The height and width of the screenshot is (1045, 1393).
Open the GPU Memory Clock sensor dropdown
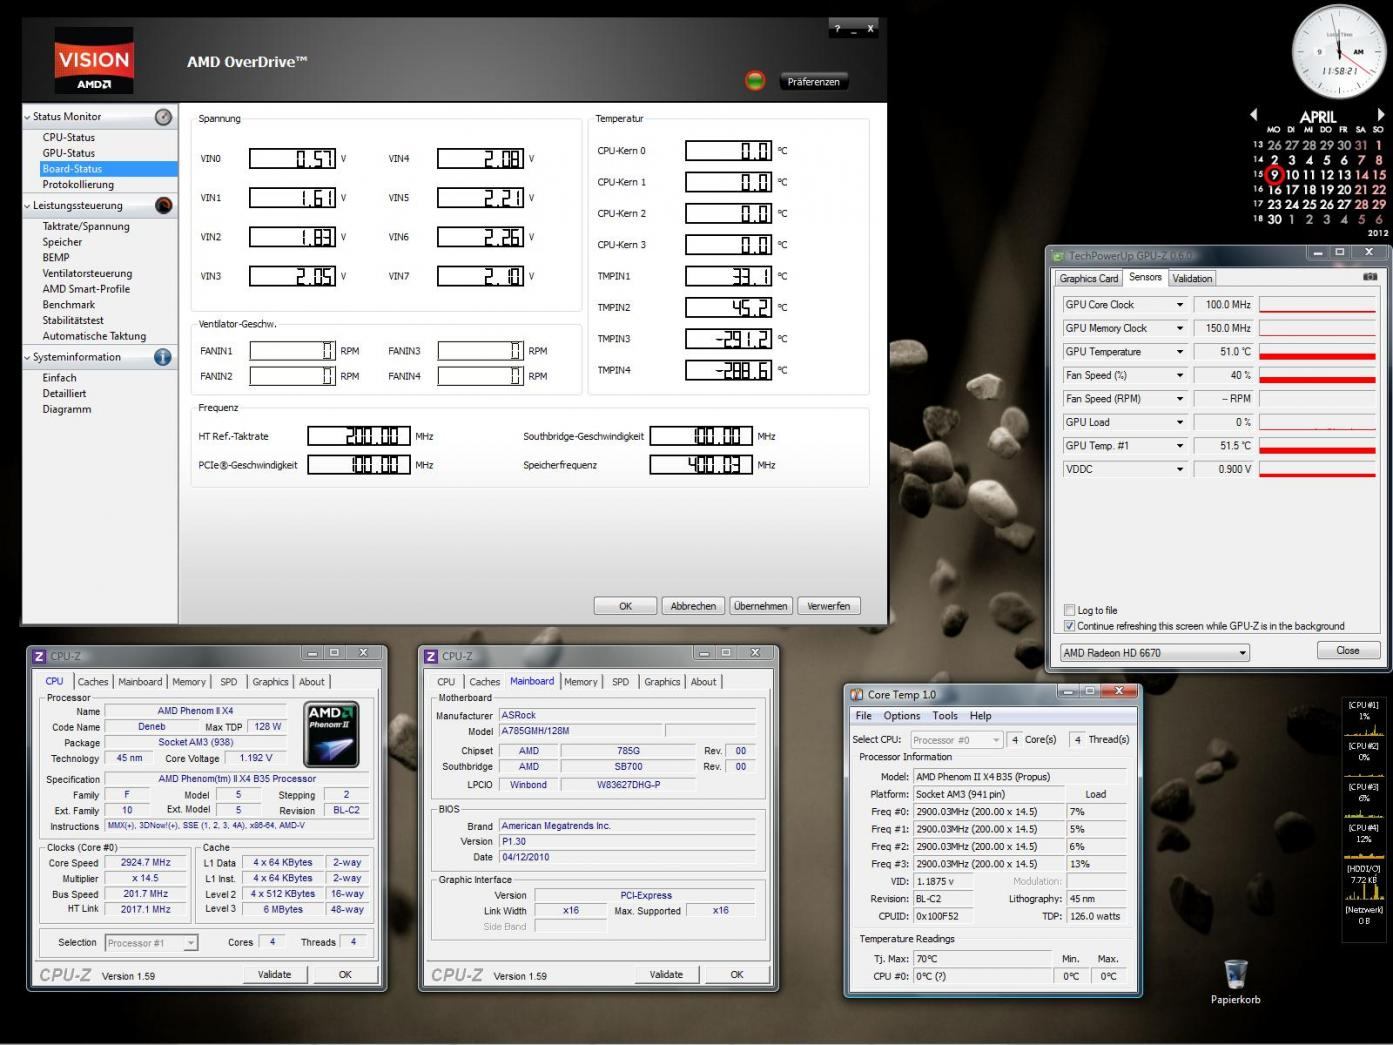pyautogui.click(x=1180, y=328)
